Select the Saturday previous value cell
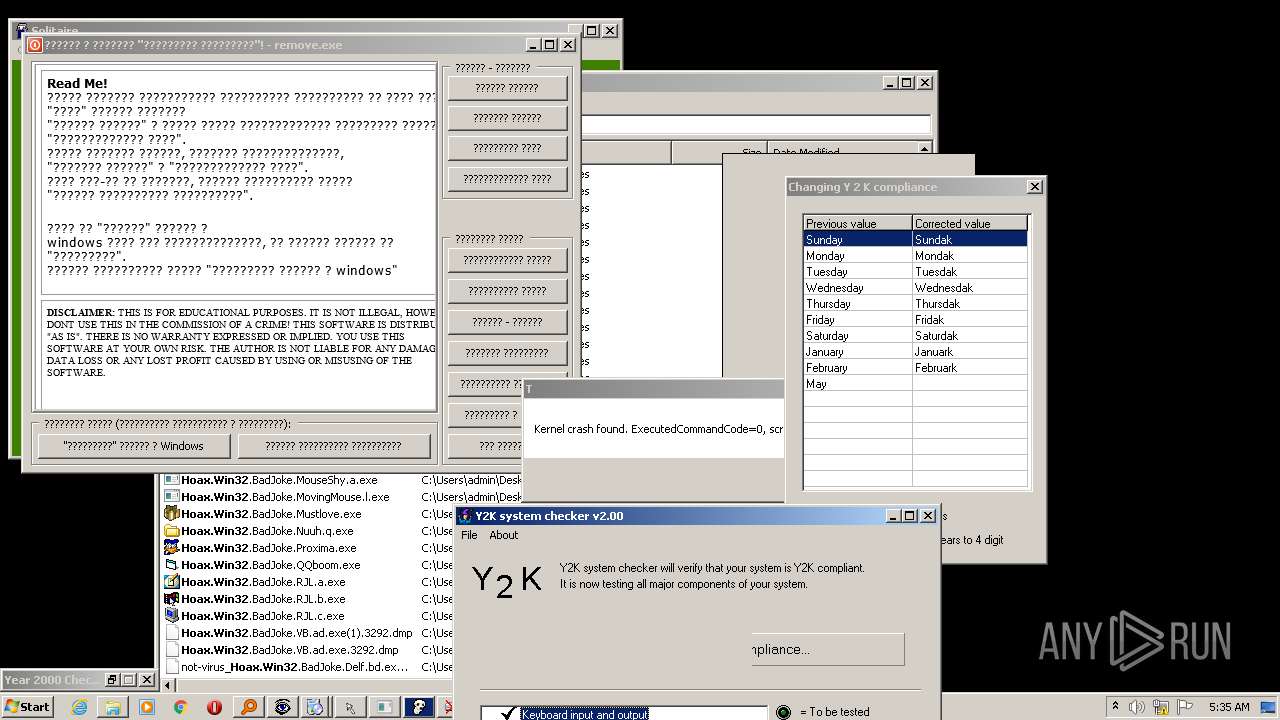Screen dimensions: 1280x720 [858, 335]
